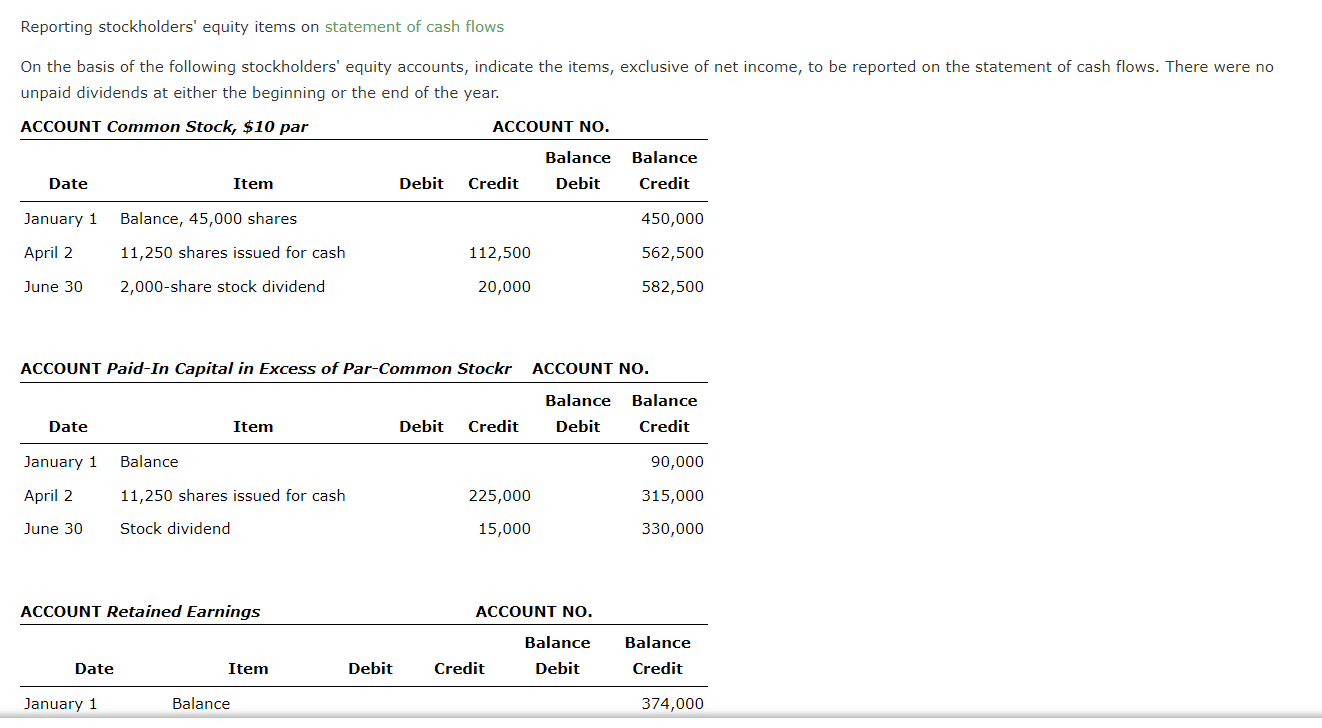Click the 15,000 credit amount

tap(504, 529)
